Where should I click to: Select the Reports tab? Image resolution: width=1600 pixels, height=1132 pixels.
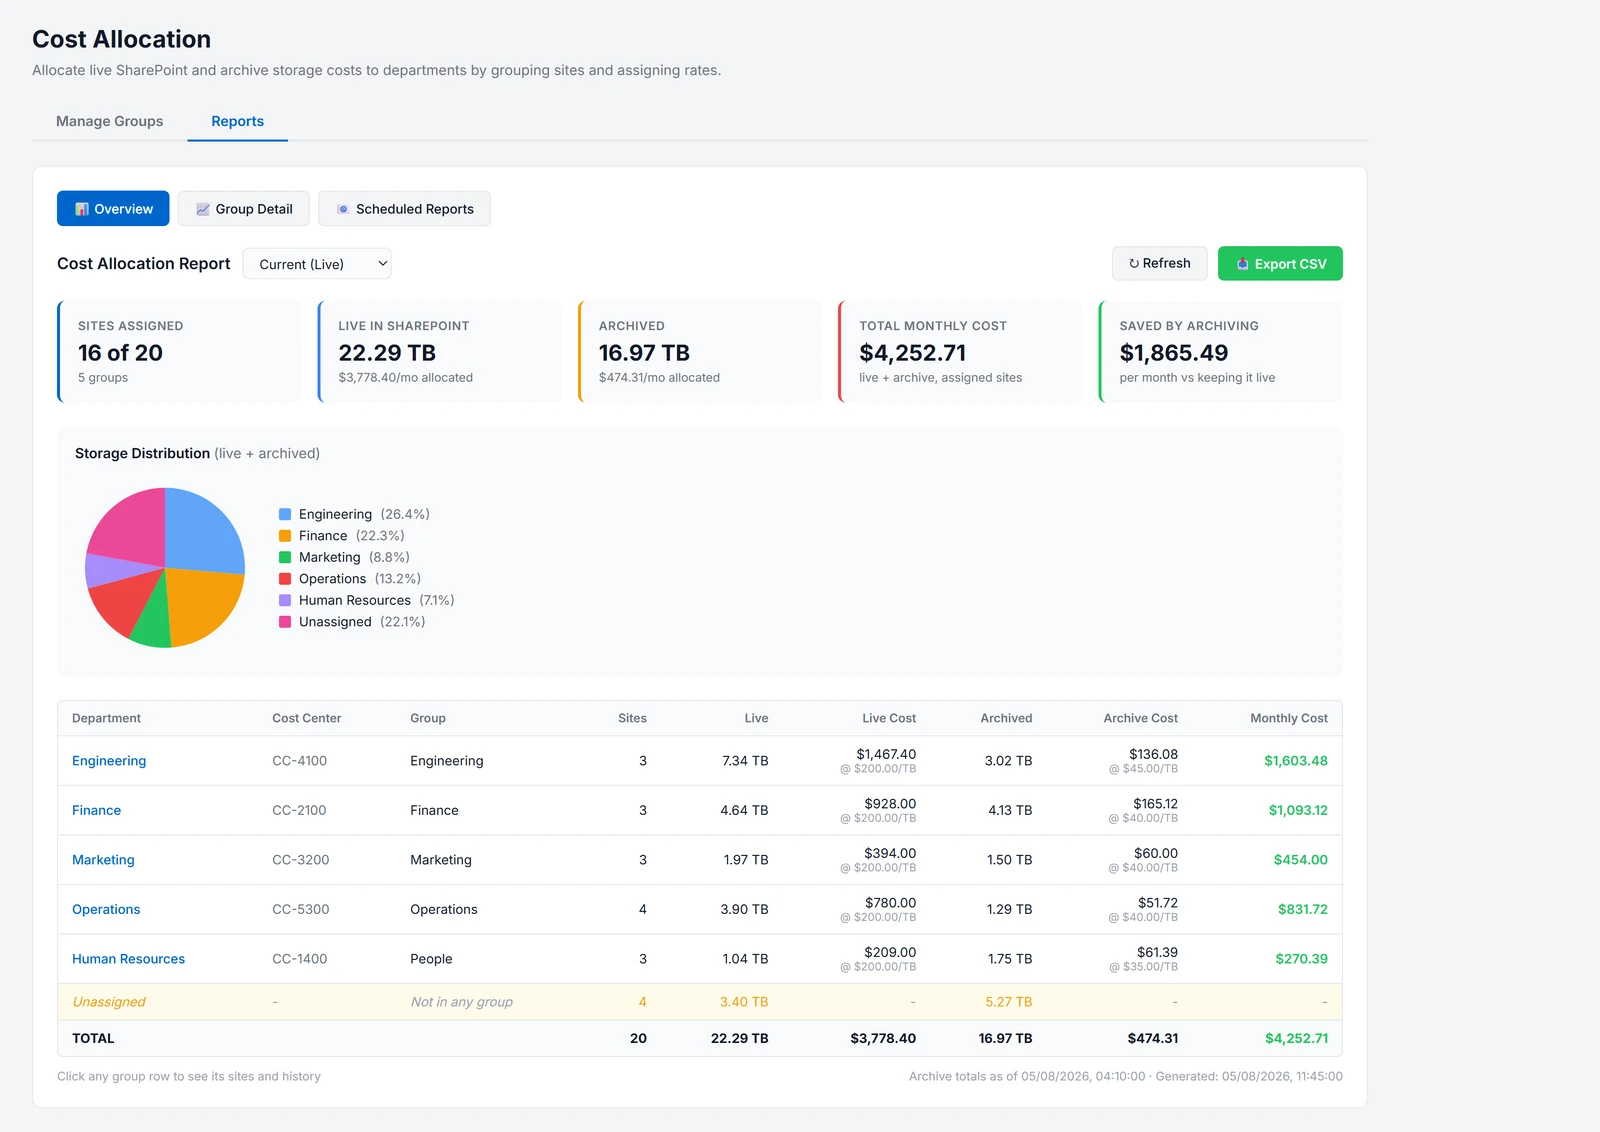coord(238,121)
